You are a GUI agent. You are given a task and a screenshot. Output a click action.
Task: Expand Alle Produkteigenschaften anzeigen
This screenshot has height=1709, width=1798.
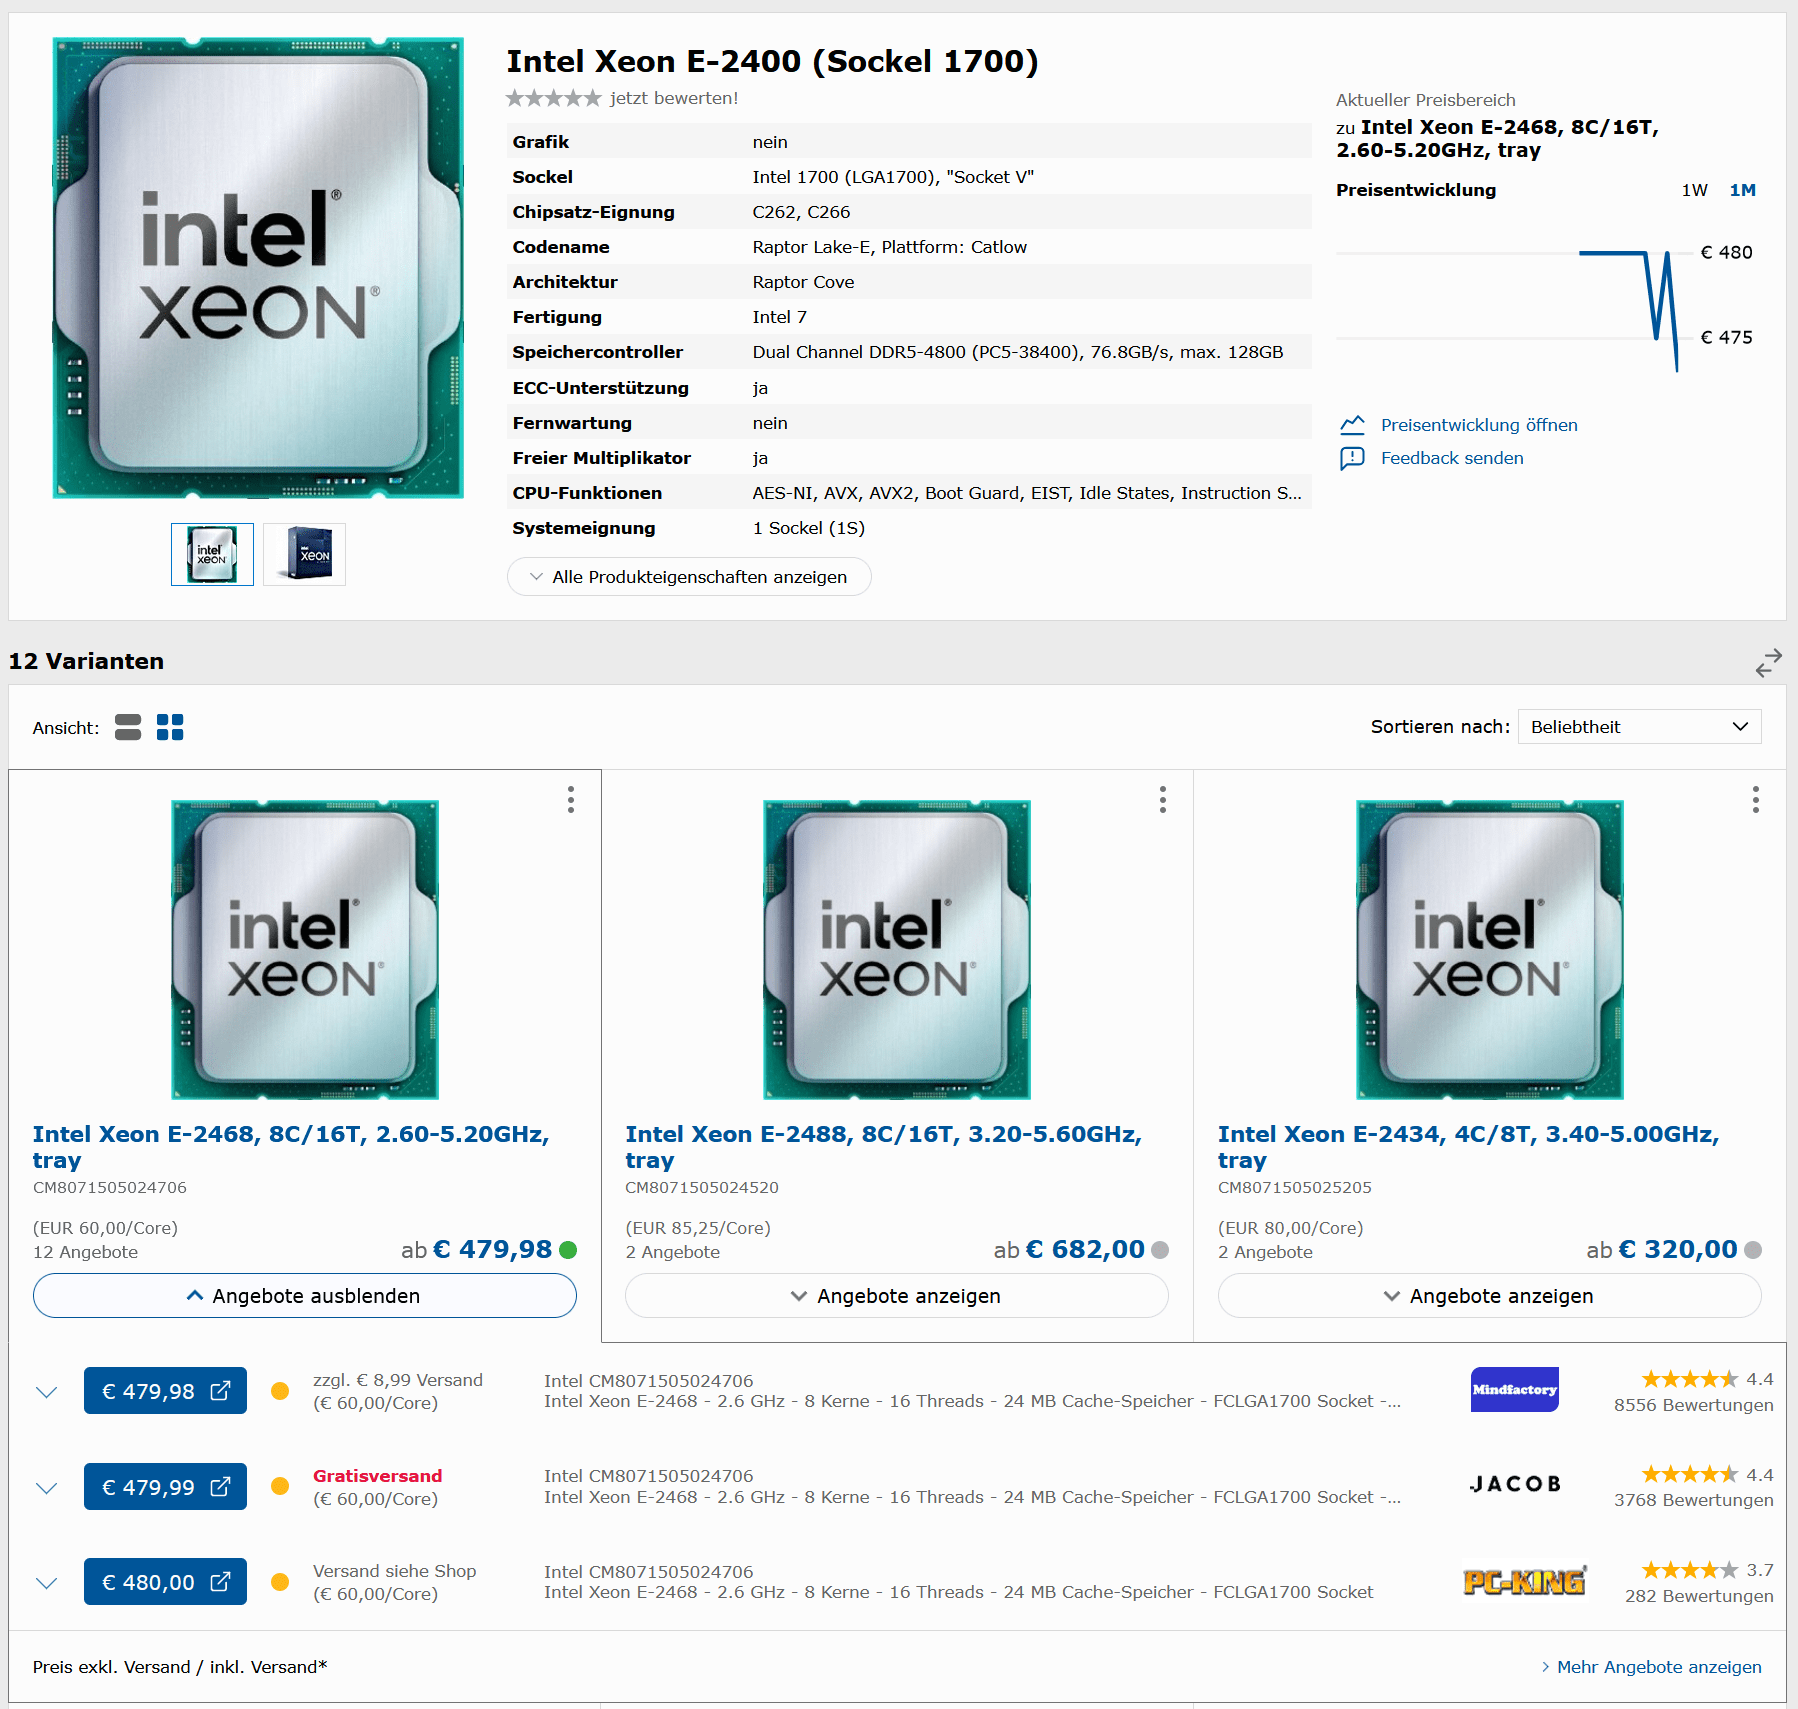(689, 577)
